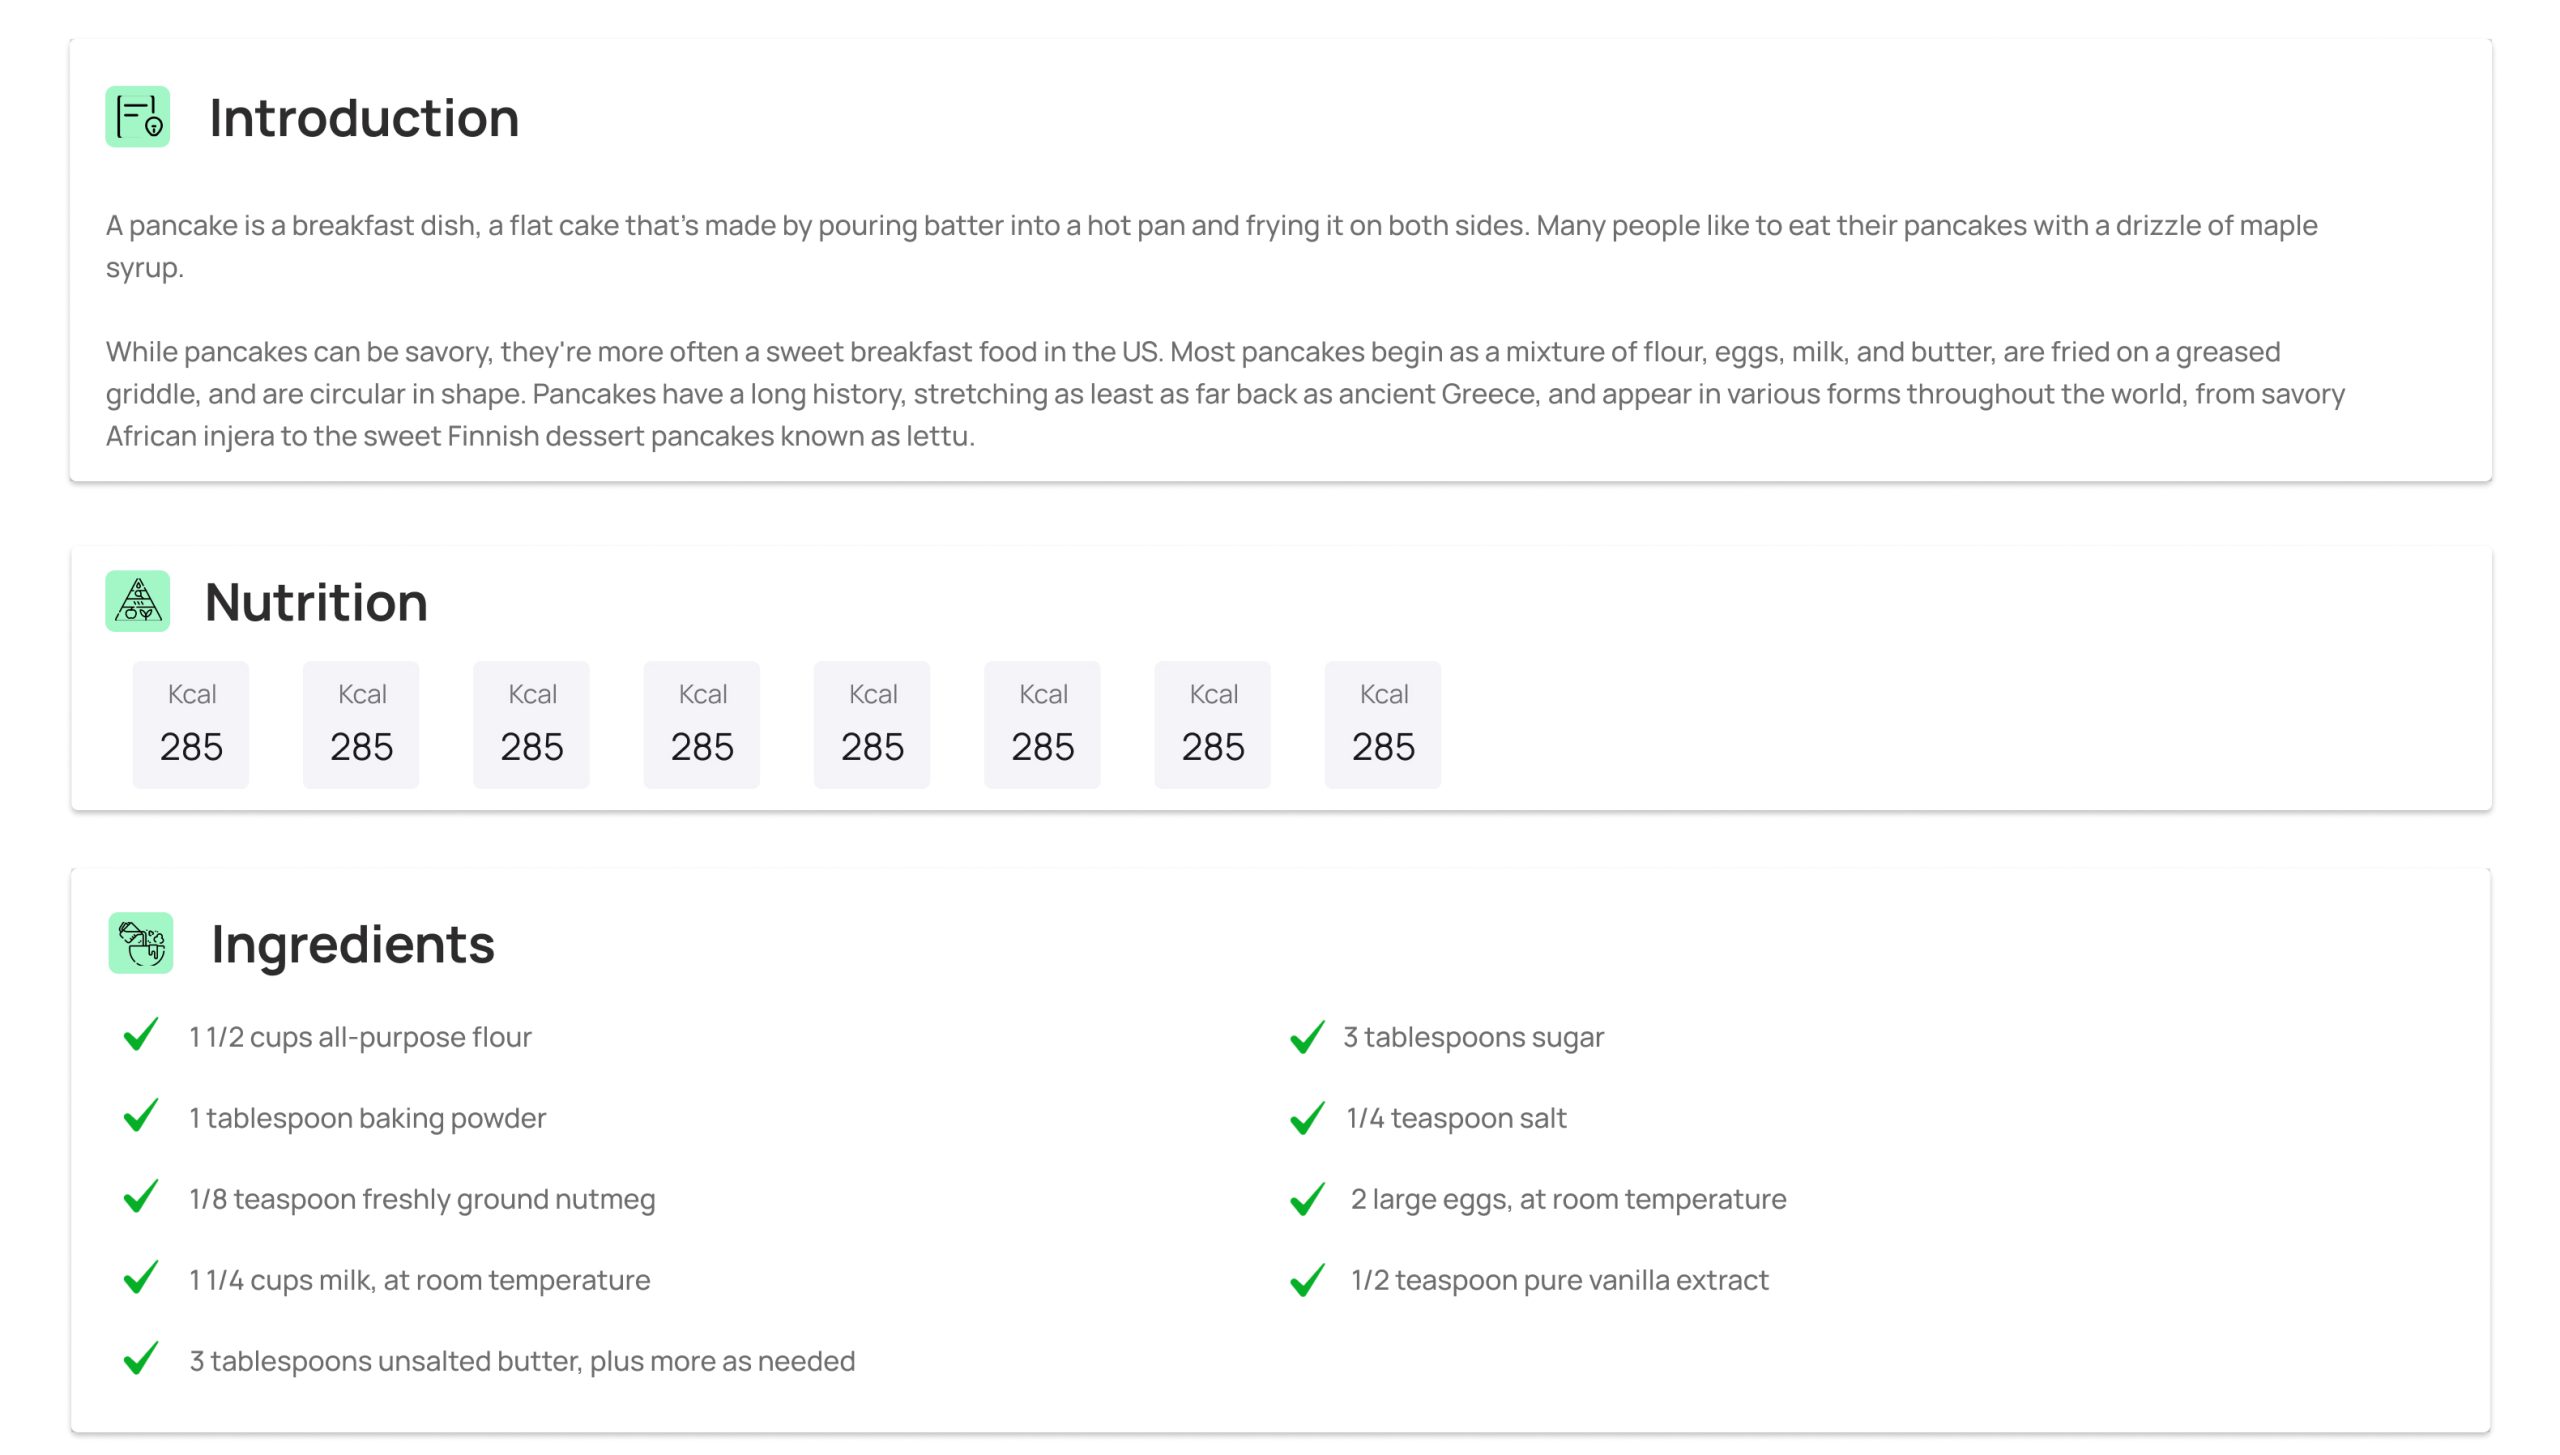Click the '3 tablespoons unsalted butter' text
The height and width of the screenshot is (1455, 2560).
(x=522, y=1361)
